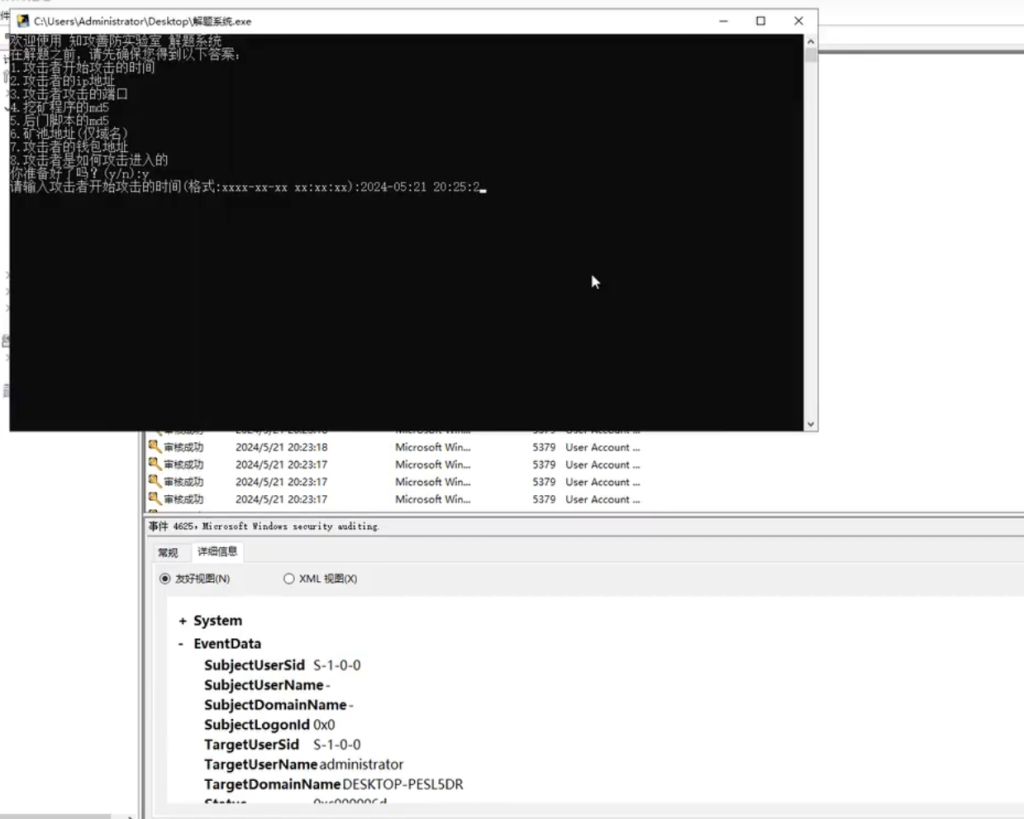Click the SubjectDomainName field label
Image resolution: width=1024 pixels, height=819 pixels.
point(275,705)
